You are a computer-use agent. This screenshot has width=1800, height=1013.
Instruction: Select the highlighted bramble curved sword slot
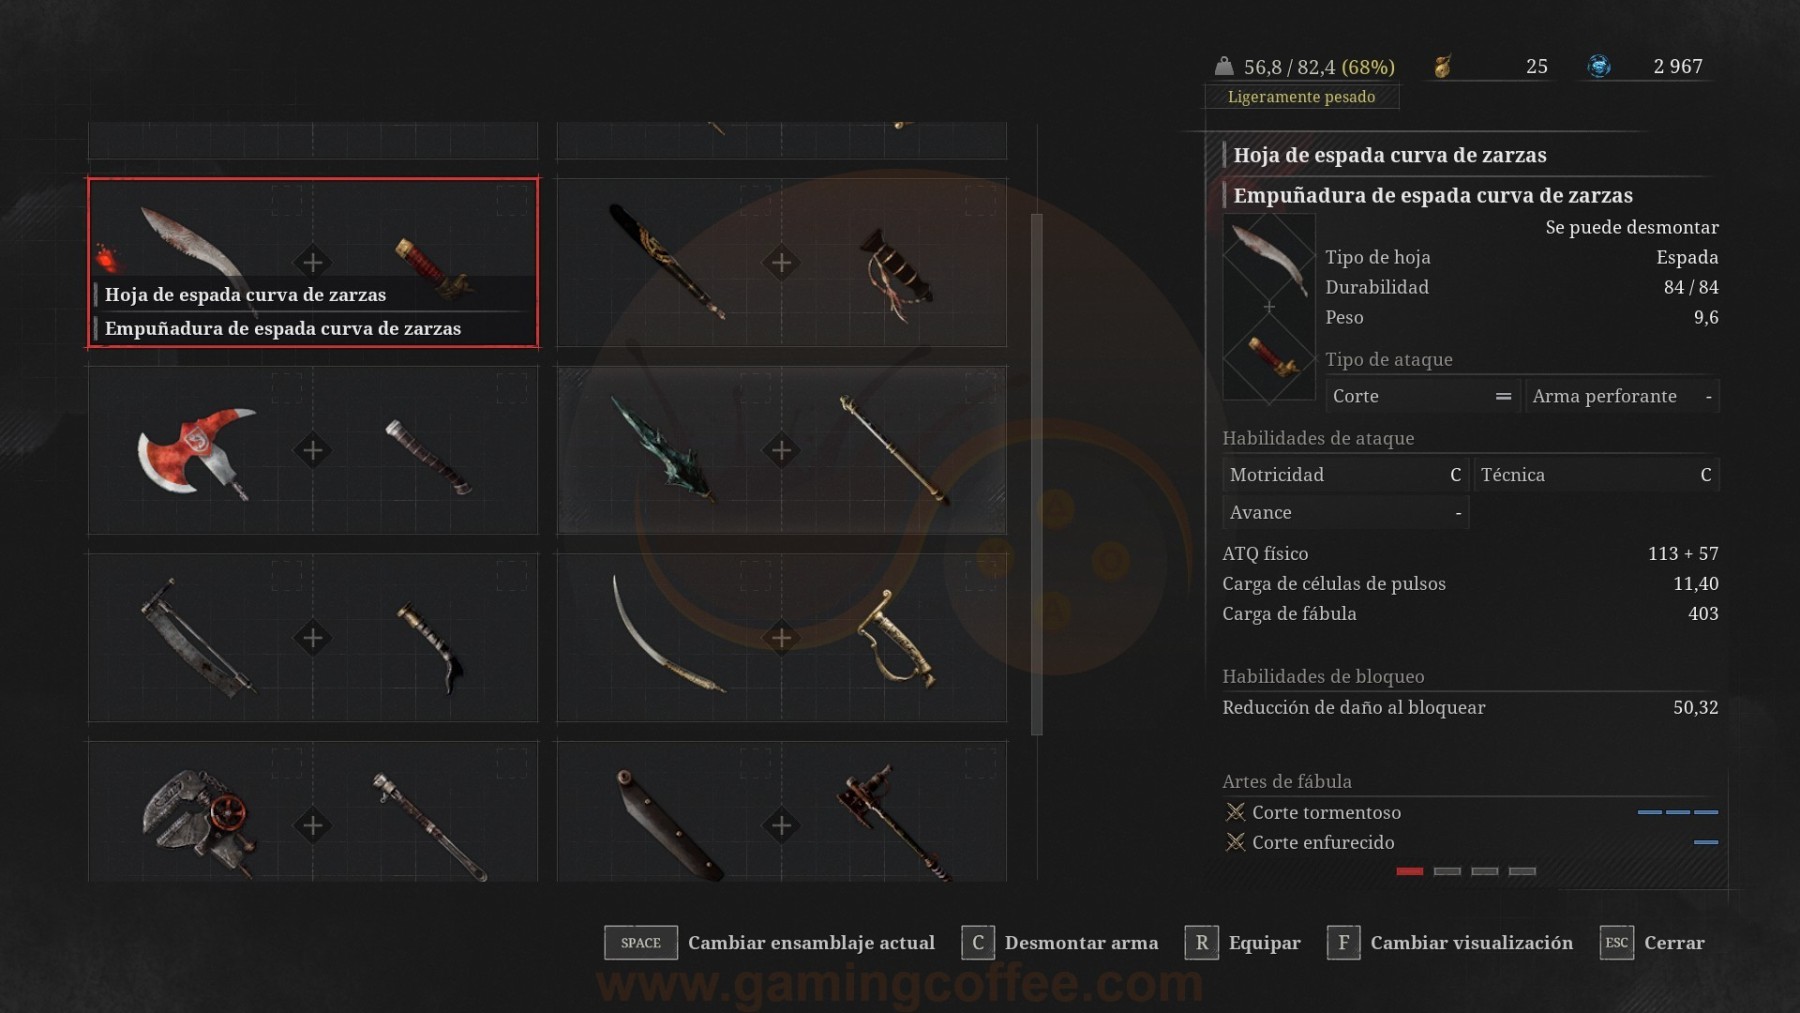[x=313, y=263]
